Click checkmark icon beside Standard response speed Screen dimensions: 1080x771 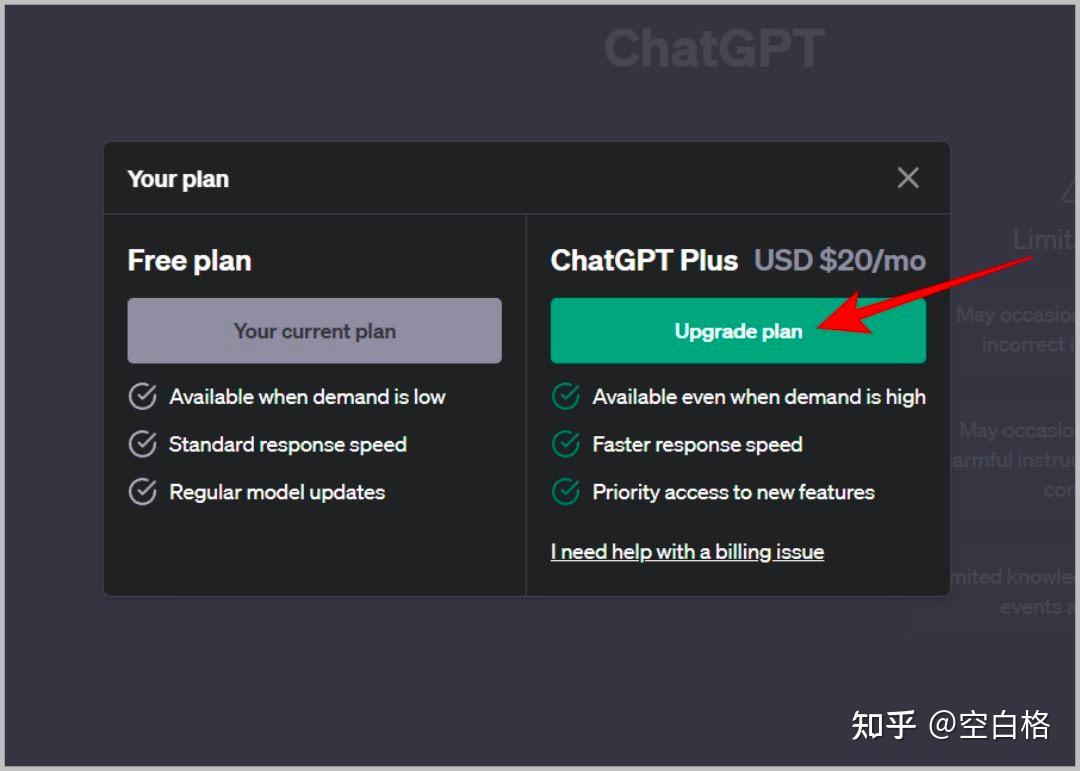coord(143,444)
